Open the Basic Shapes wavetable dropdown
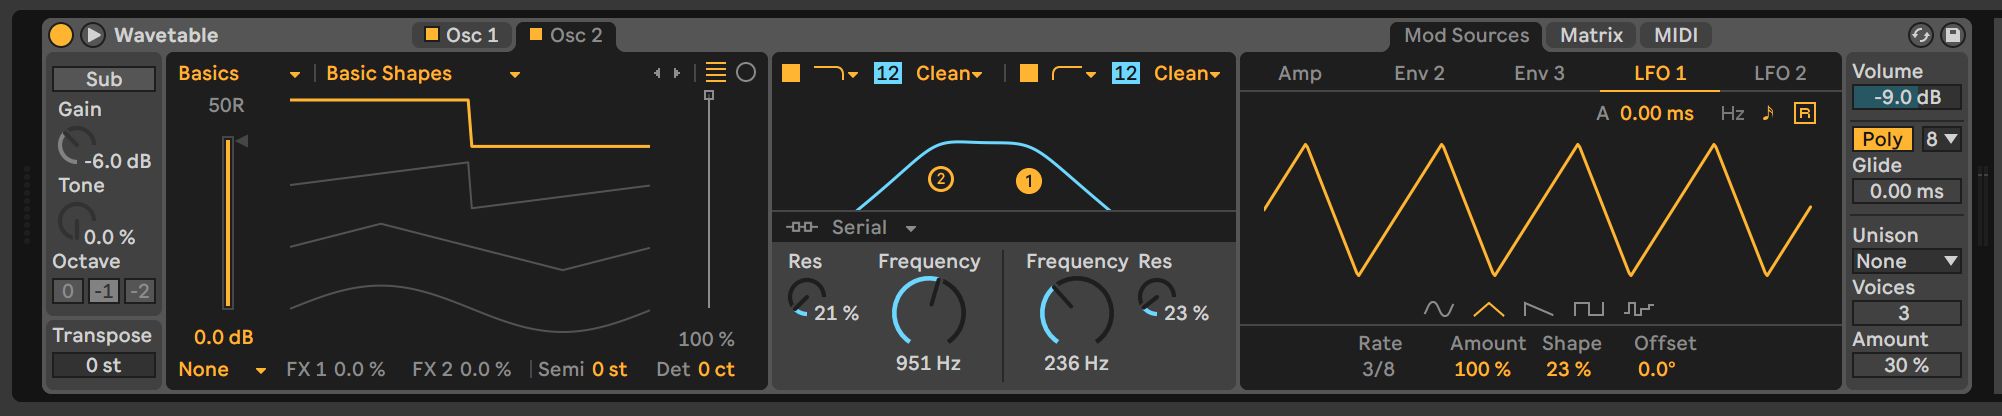The width and height of the screenshot is (2002, 416). pyautogui.click(x=423, y=74)
